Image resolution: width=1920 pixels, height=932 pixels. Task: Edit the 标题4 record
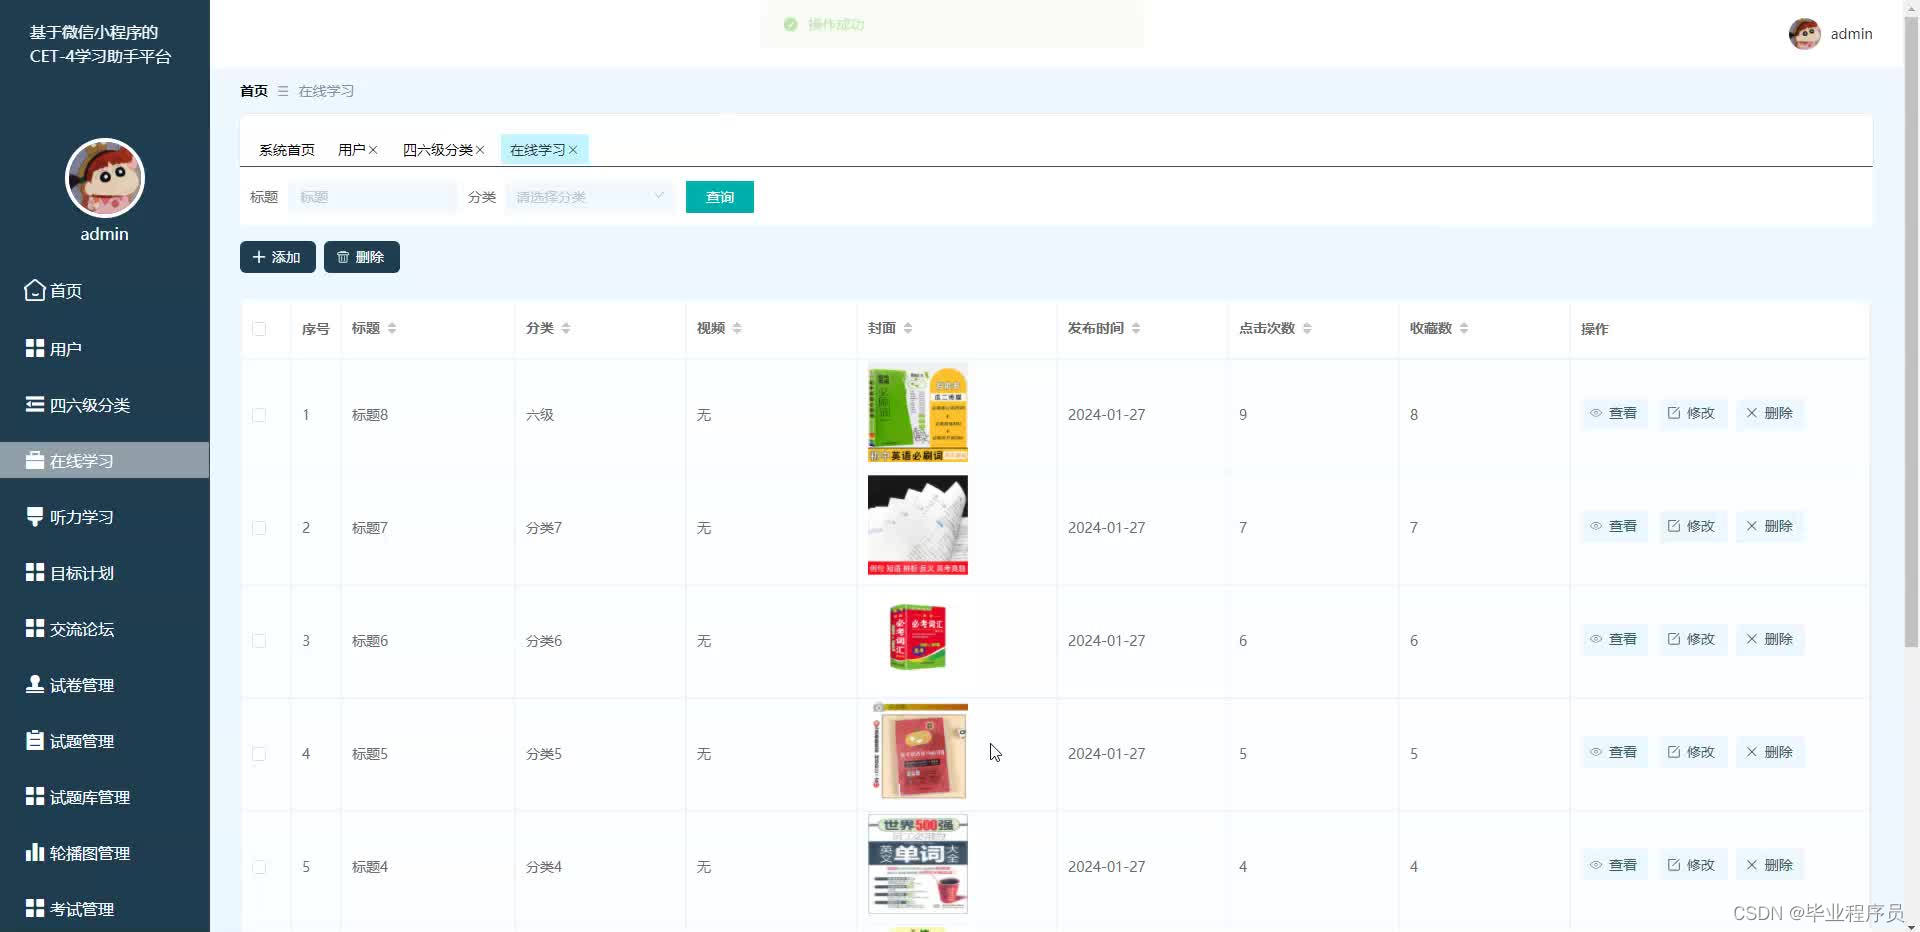[1692, 865]
